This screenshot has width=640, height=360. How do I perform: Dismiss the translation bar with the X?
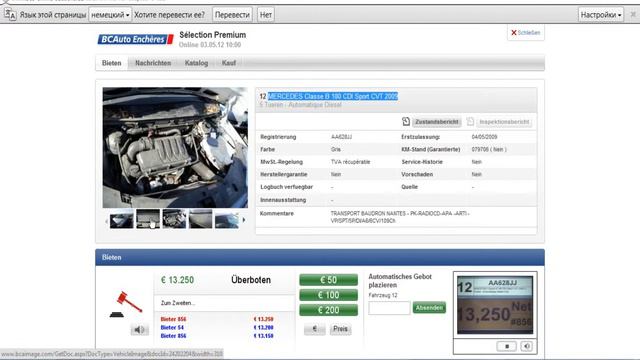point(633,15)
